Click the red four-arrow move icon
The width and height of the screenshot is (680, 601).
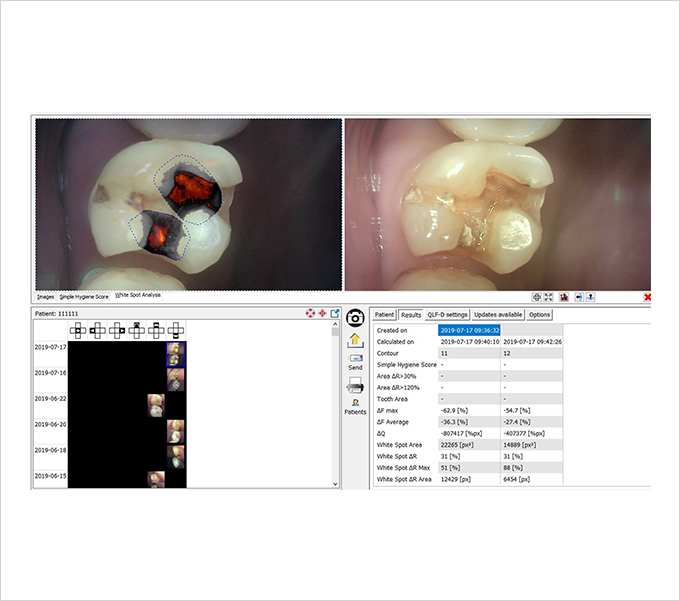coord(323,314)
